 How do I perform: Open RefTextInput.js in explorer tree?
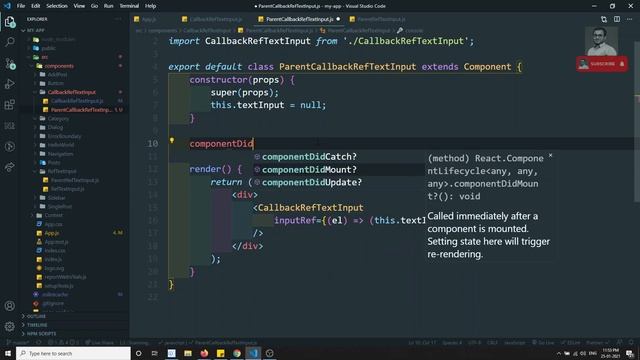click(x=68, y=189)
